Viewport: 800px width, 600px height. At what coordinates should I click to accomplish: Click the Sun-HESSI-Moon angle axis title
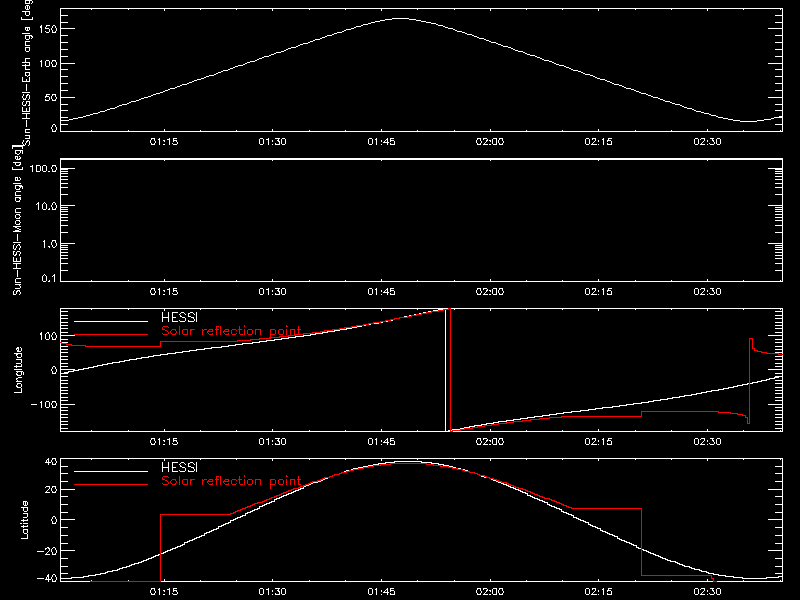(17, 220)
